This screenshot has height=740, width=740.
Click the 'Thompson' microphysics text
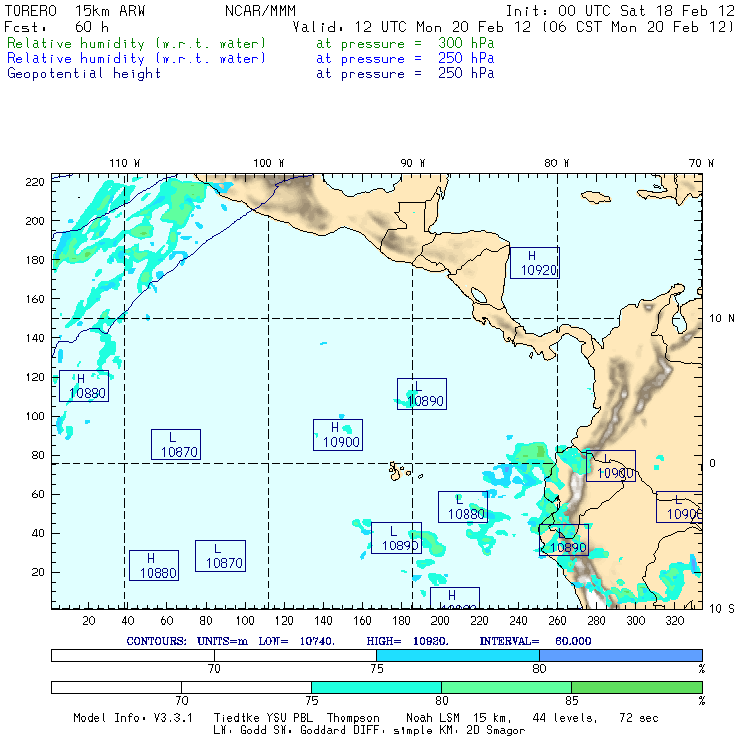(x=353, y=718)
